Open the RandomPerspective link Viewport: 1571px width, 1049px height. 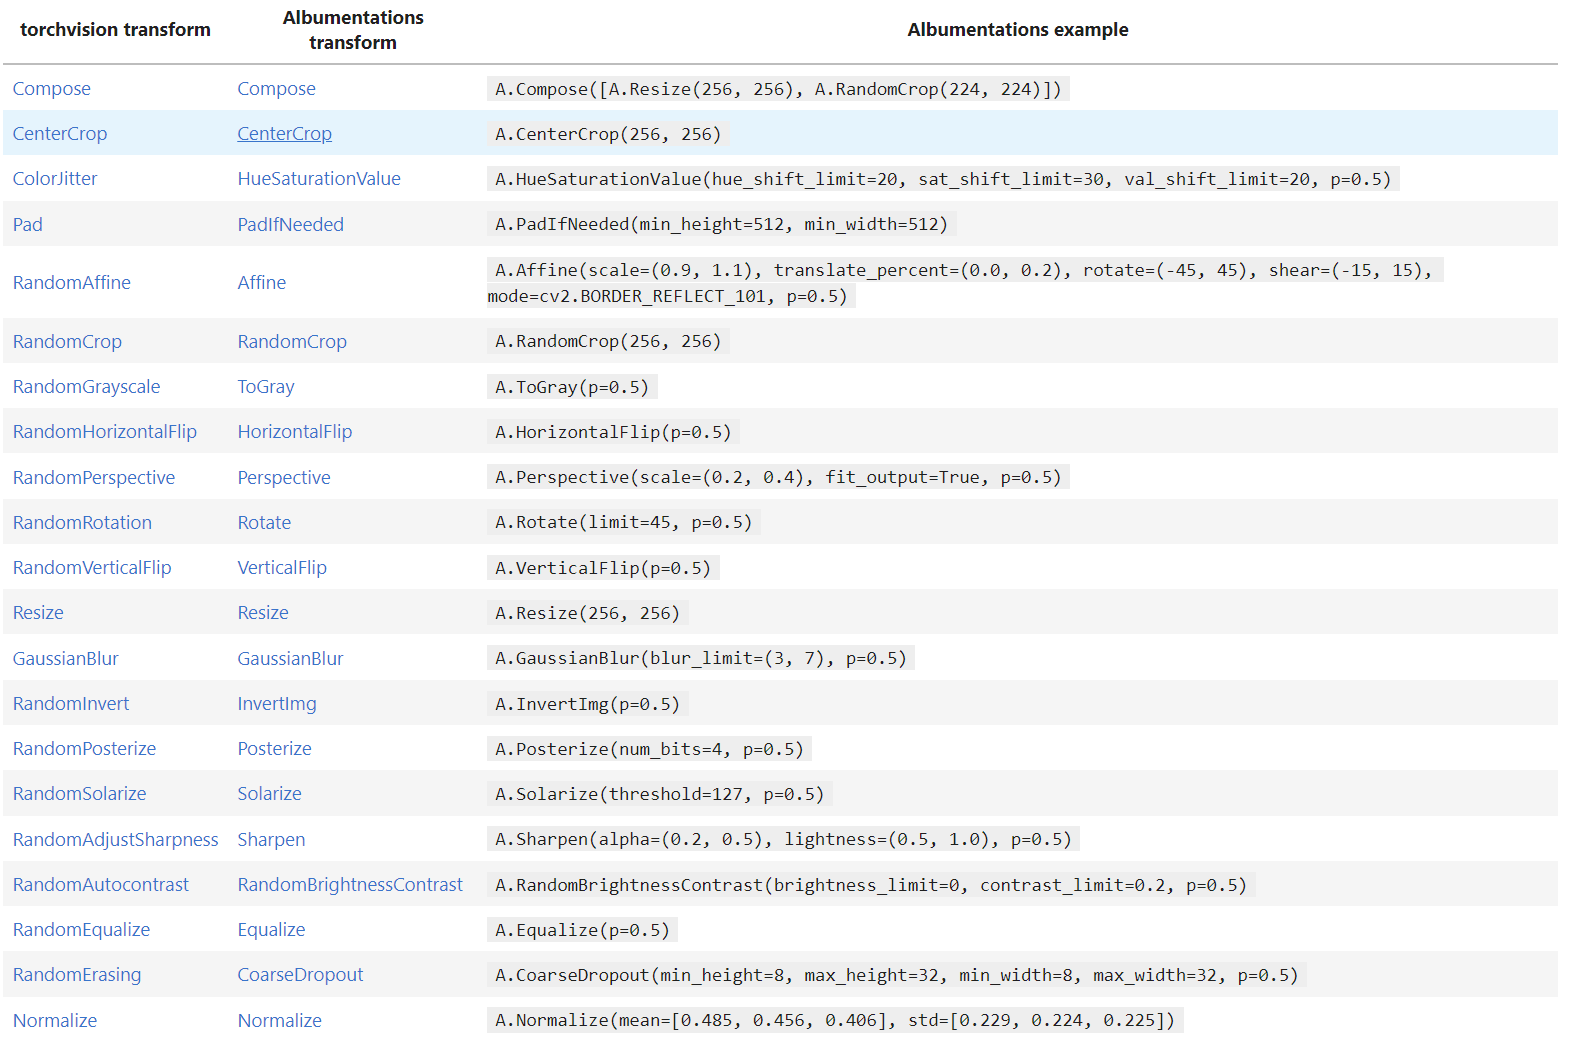tap(93, 478)
